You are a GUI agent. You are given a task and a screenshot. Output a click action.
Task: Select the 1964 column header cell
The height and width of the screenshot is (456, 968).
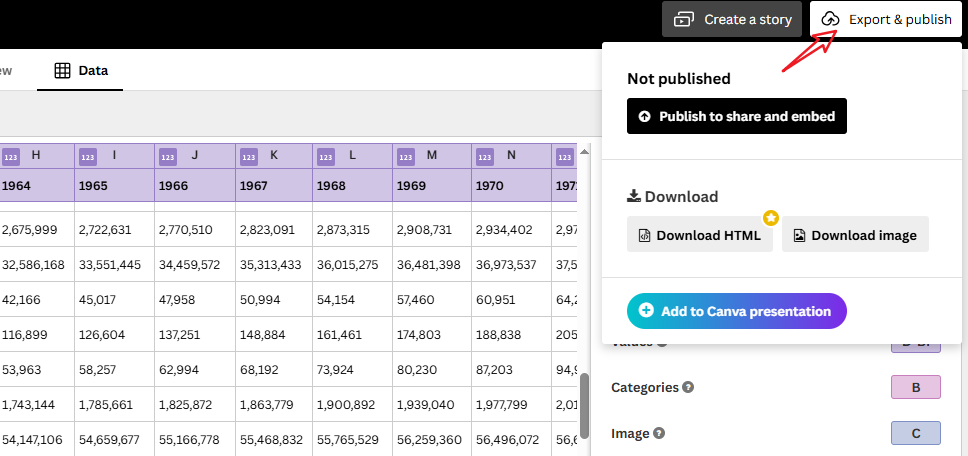coord(36,185)
